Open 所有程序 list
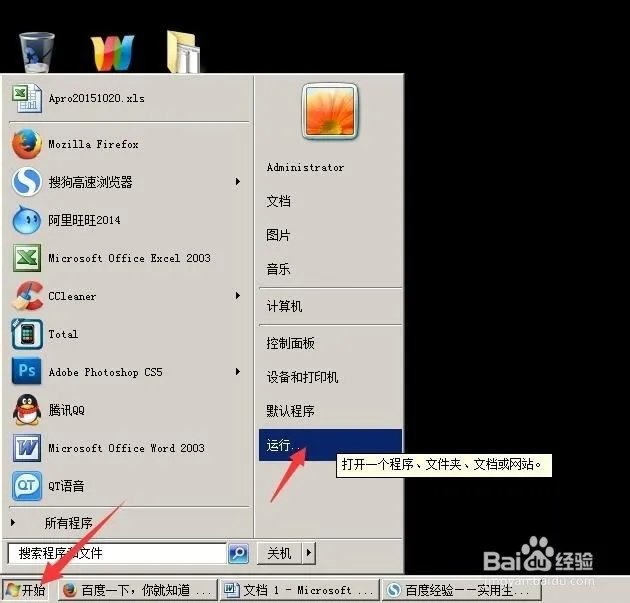 [68, 523]
